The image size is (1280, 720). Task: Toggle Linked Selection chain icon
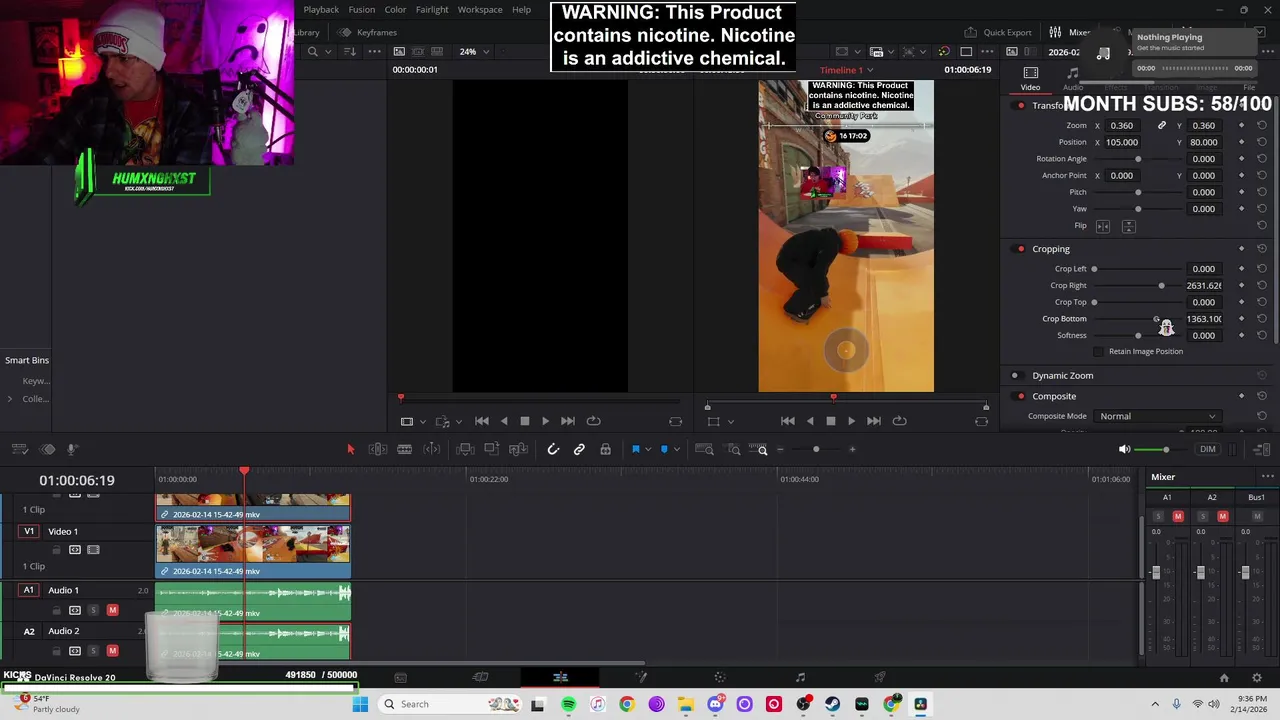(x=579, y=449)
